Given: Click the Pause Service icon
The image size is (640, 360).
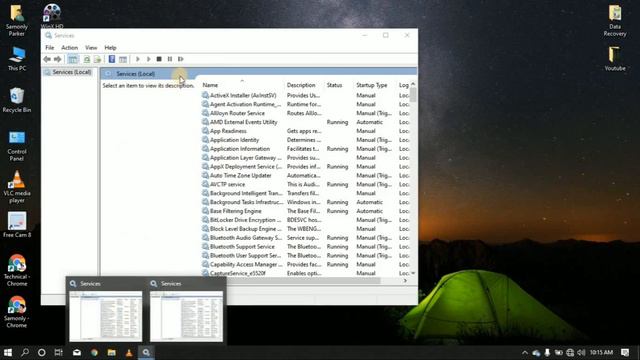Looking at the screenshot, I should 170,59.
